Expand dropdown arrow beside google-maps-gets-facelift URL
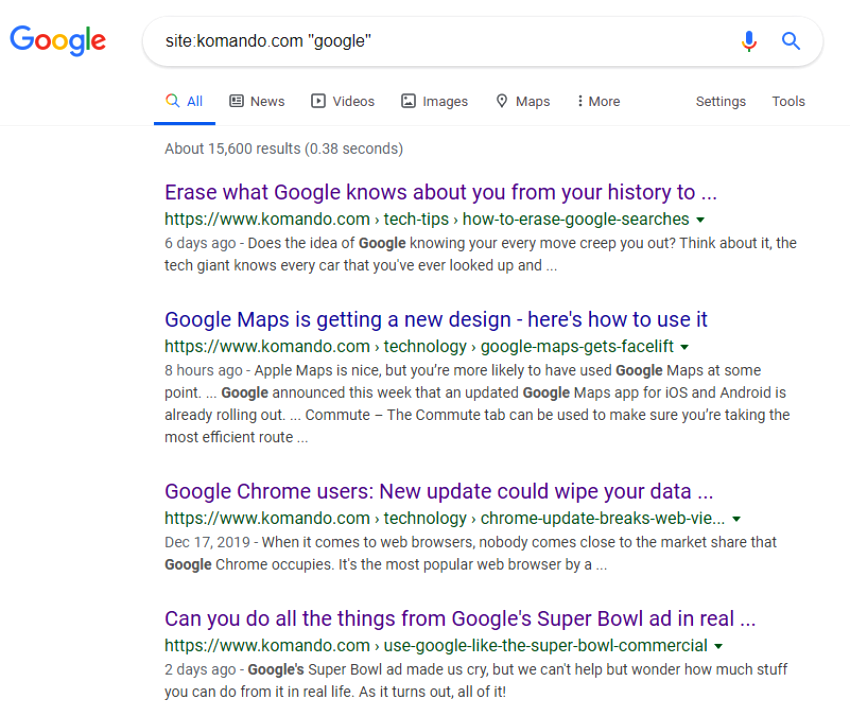Screen dimensions: 850x716 685,347
